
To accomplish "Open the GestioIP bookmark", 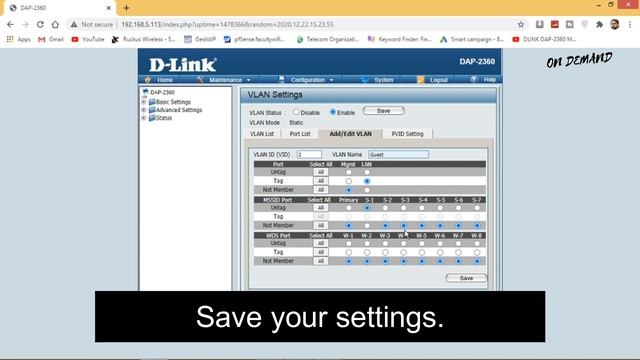I will [200, 39].
